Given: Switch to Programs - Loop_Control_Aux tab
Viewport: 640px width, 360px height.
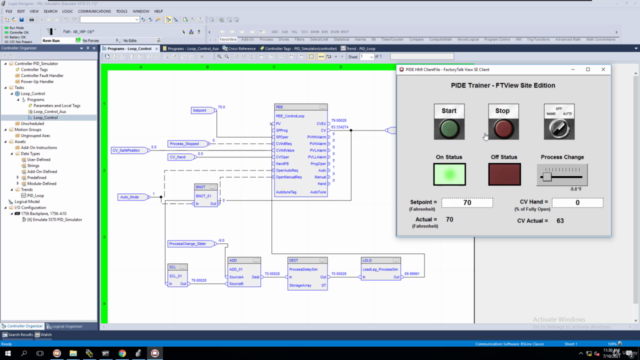Looking at the screenshot, I should coord(191,49).
